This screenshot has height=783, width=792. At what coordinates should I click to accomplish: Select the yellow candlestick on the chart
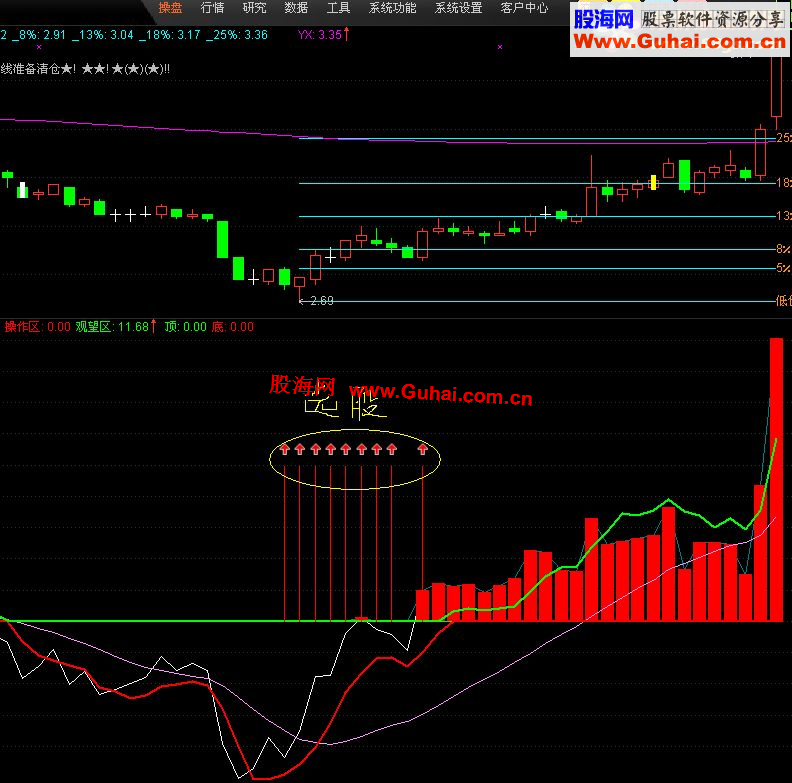pos(653,182)
